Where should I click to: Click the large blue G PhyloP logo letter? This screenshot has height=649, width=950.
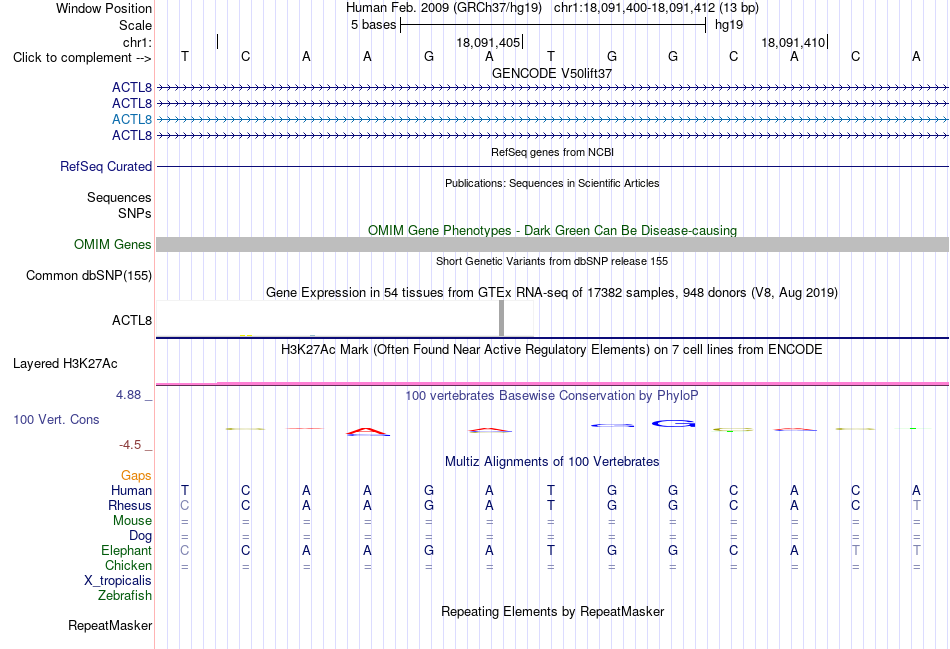[x=673, y=424]
